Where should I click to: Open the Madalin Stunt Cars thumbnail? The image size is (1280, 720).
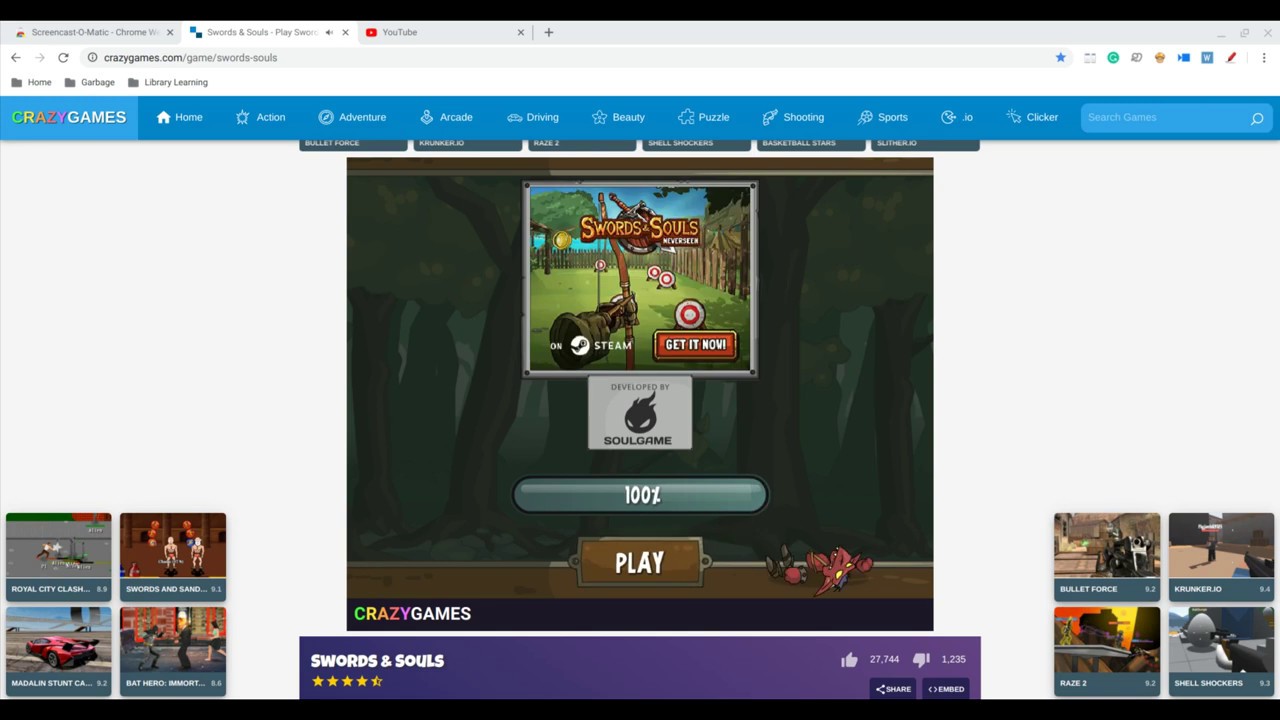59,650
